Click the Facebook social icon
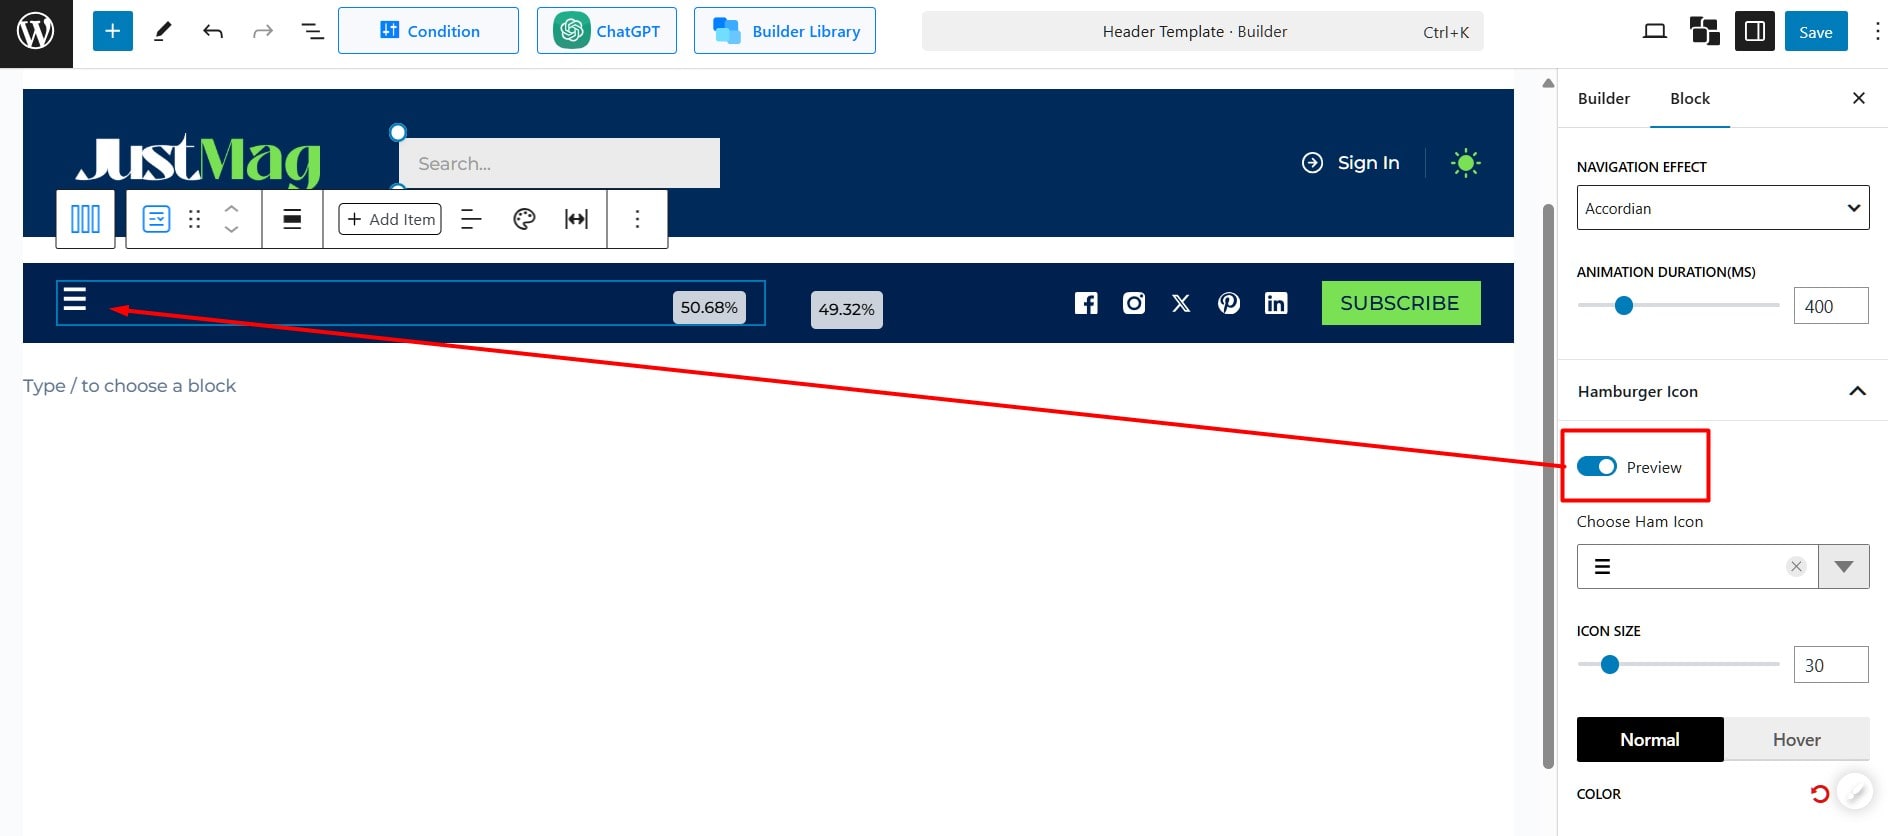Screen dimensions: 1888x836 pyautogui.click(x=1086, y=303)
